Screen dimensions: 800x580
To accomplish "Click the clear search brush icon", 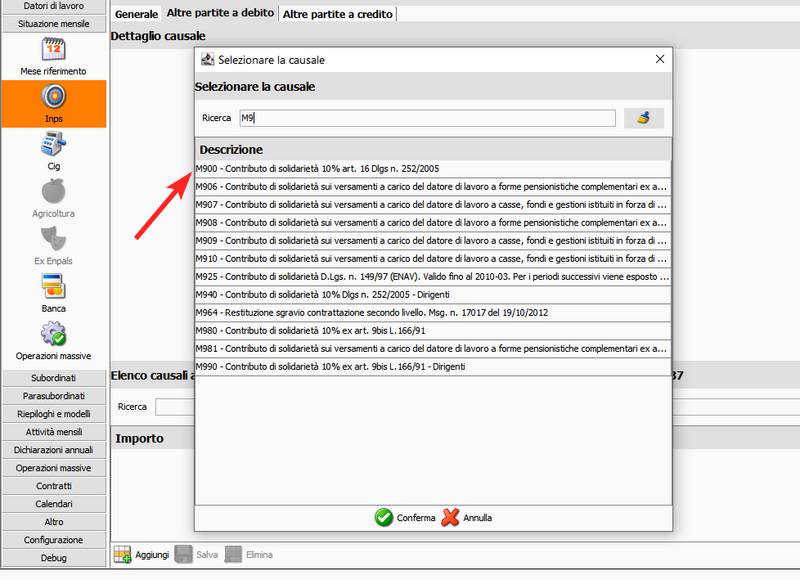I will 644,118.
